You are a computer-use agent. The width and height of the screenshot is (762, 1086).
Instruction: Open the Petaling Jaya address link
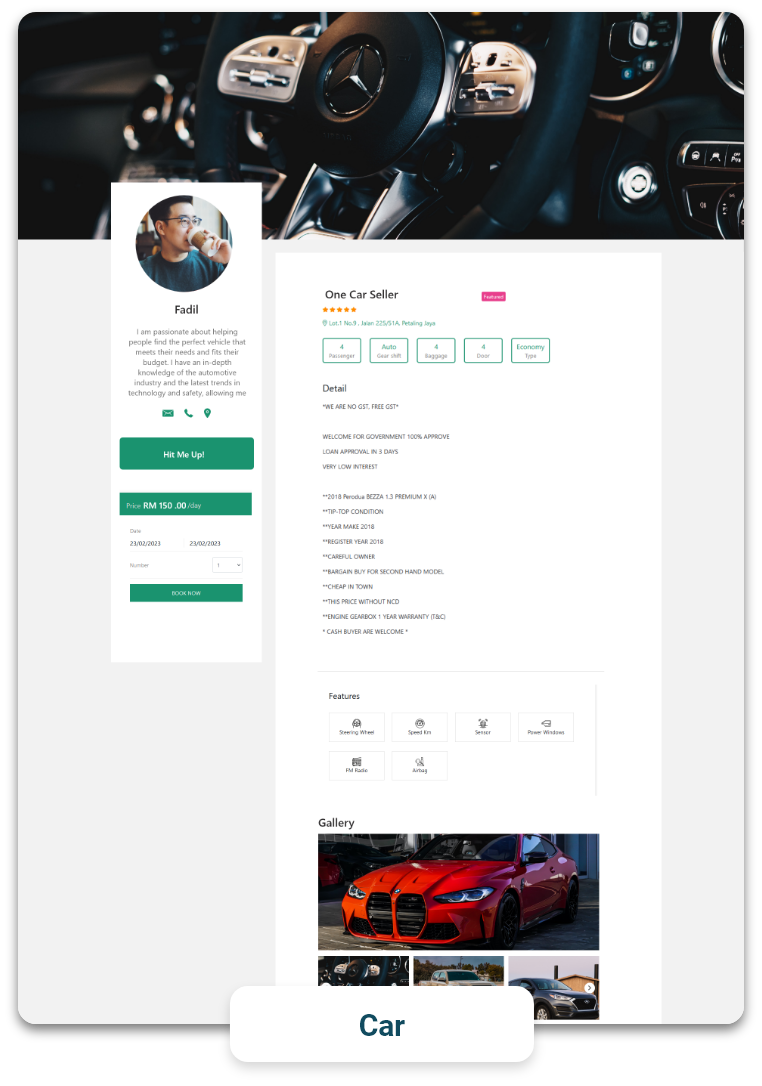(x=379, y=323)
